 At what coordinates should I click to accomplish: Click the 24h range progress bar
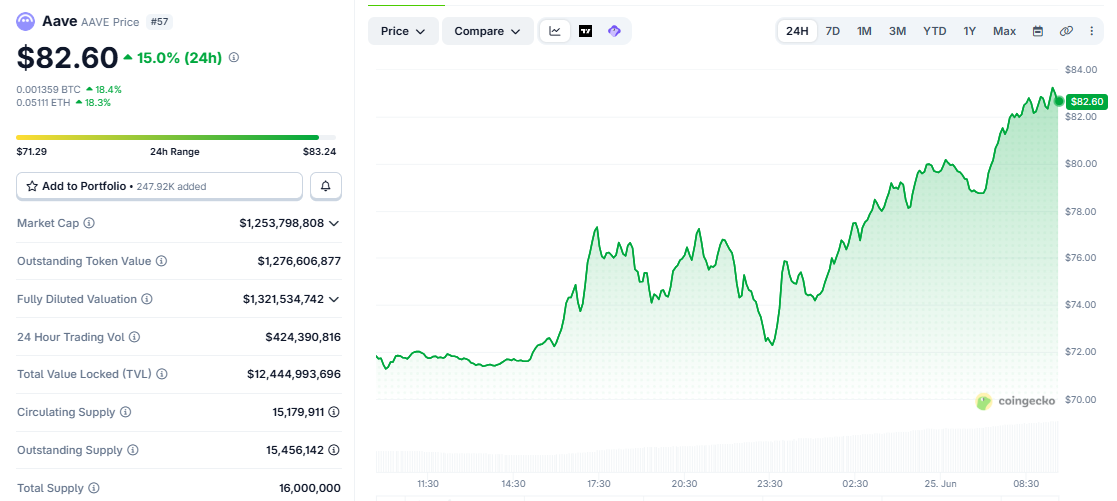176,137
